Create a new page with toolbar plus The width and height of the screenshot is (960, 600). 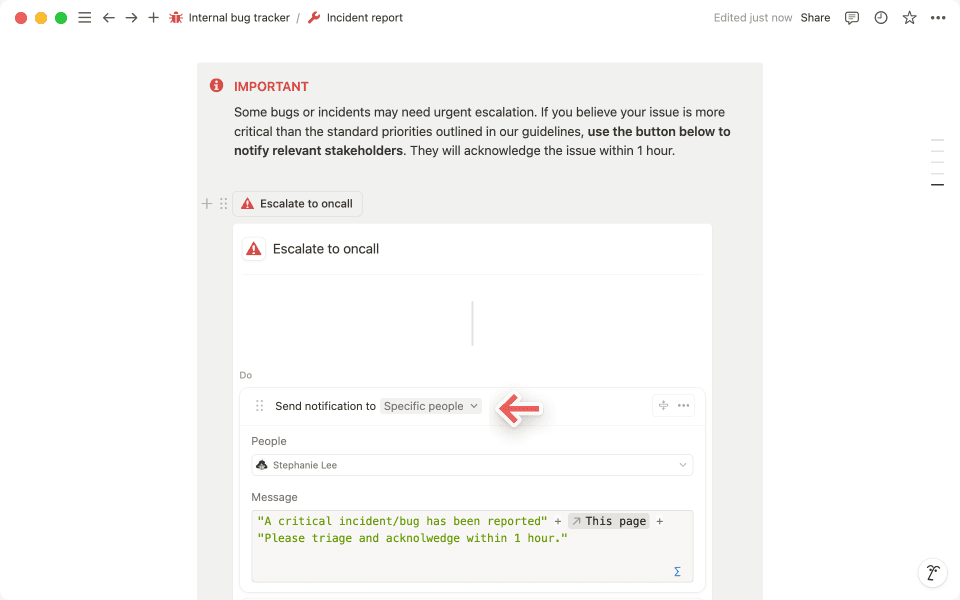tap(153, 17)
